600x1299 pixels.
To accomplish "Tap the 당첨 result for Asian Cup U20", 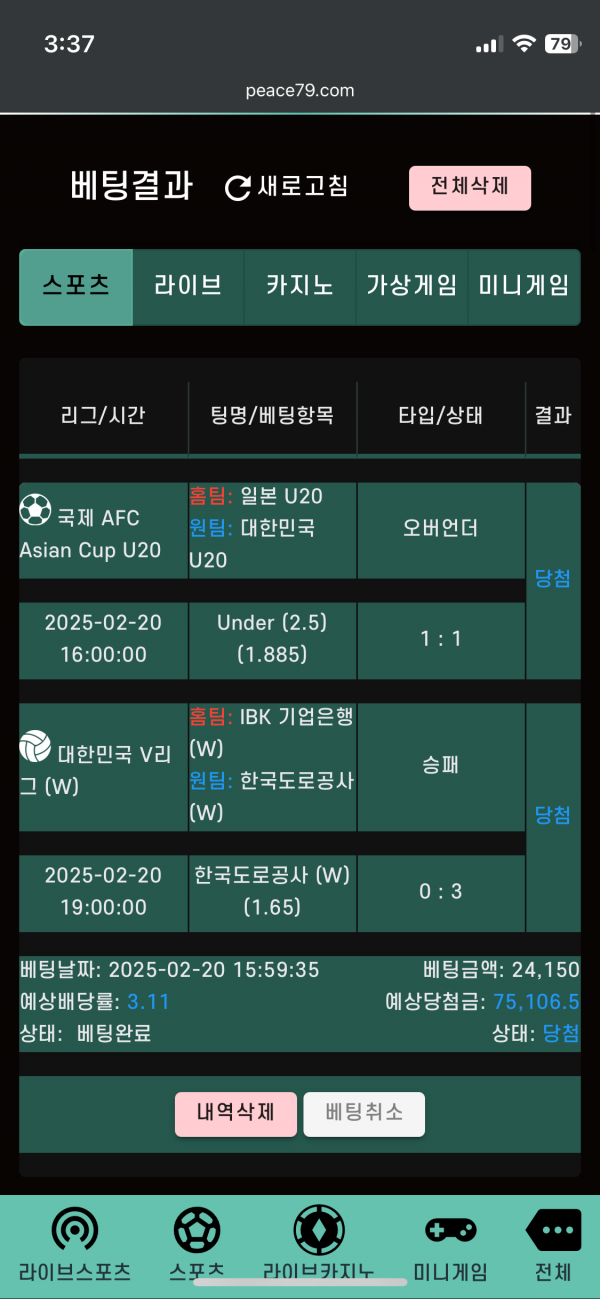I will (553, 579).
